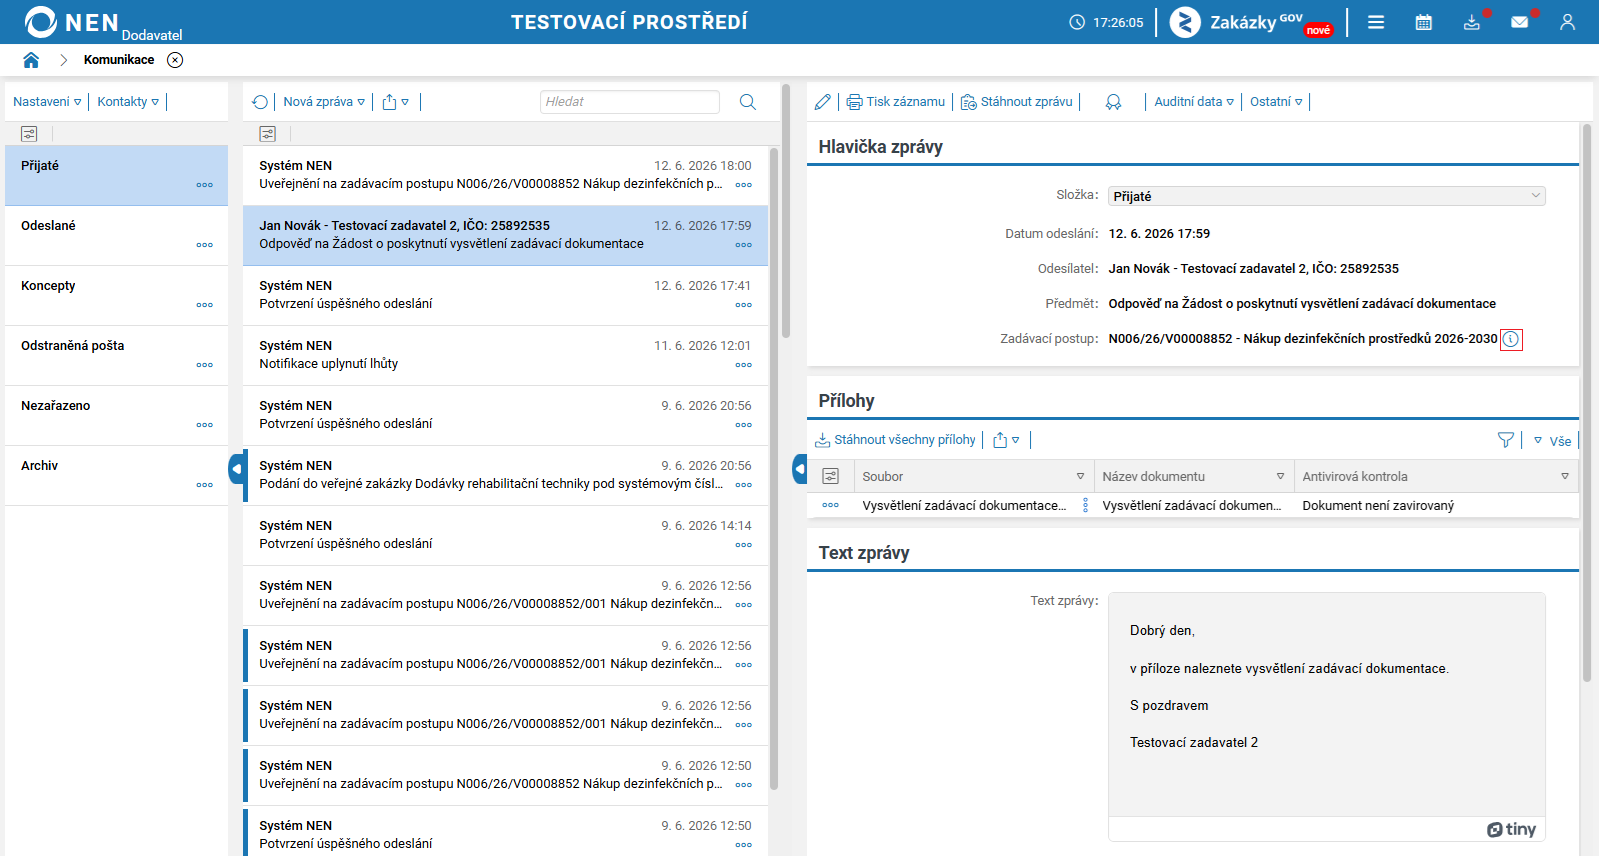Collapse the folder panel with left arrow handle
1599x856 pixels.
236,468
